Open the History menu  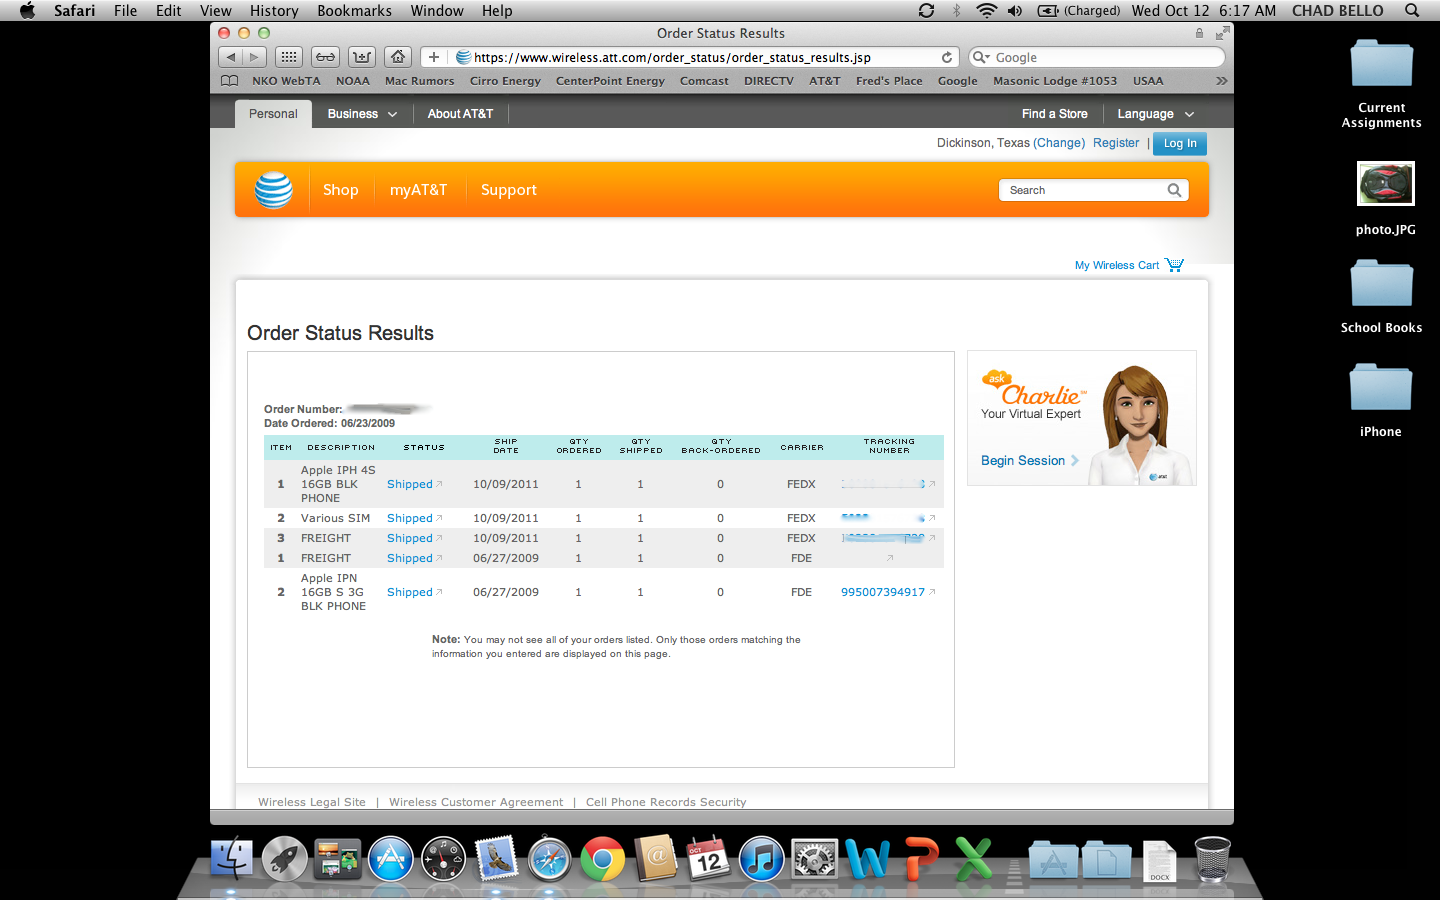(274, 10)
